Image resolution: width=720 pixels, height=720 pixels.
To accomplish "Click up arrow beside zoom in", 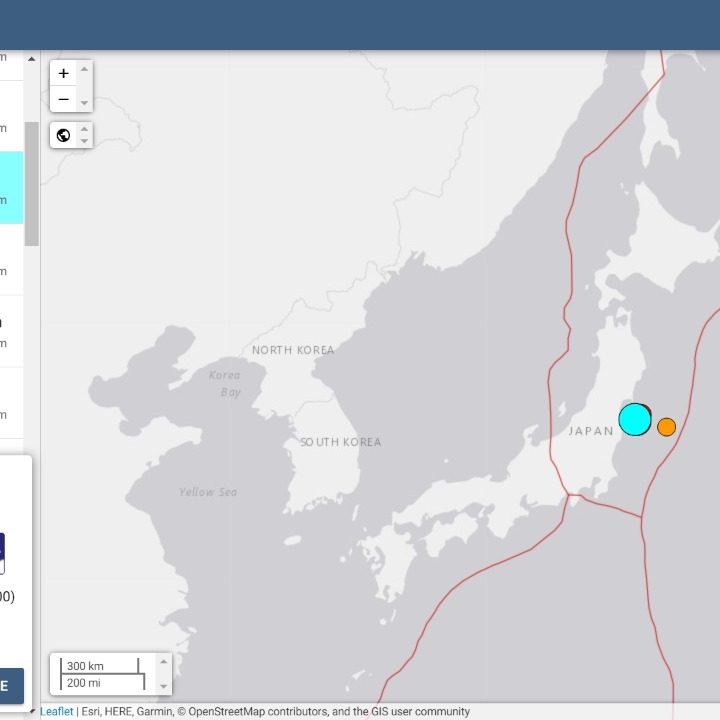I will tap(84, 69).
